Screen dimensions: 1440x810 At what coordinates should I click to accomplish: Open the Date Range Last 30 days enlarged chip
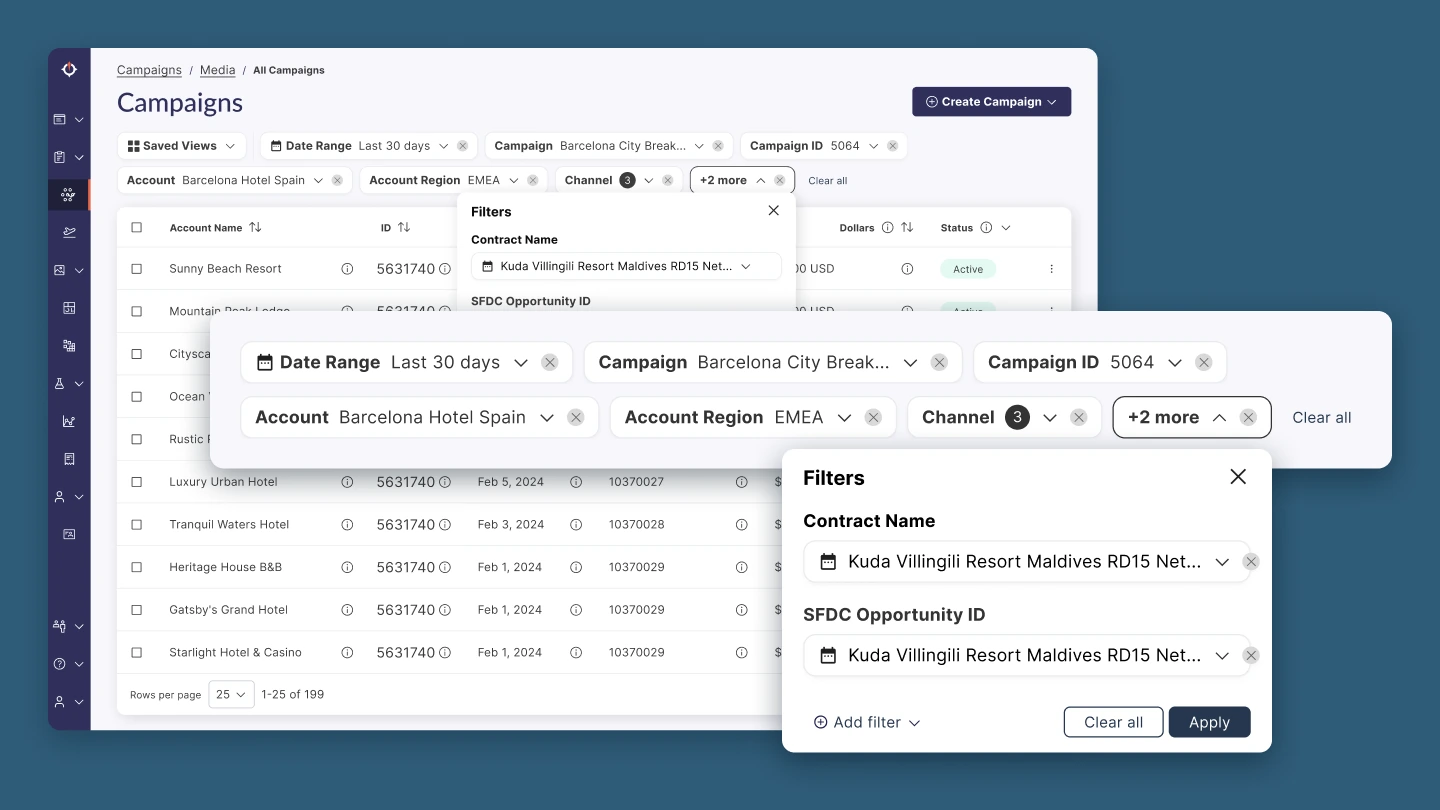406,362
